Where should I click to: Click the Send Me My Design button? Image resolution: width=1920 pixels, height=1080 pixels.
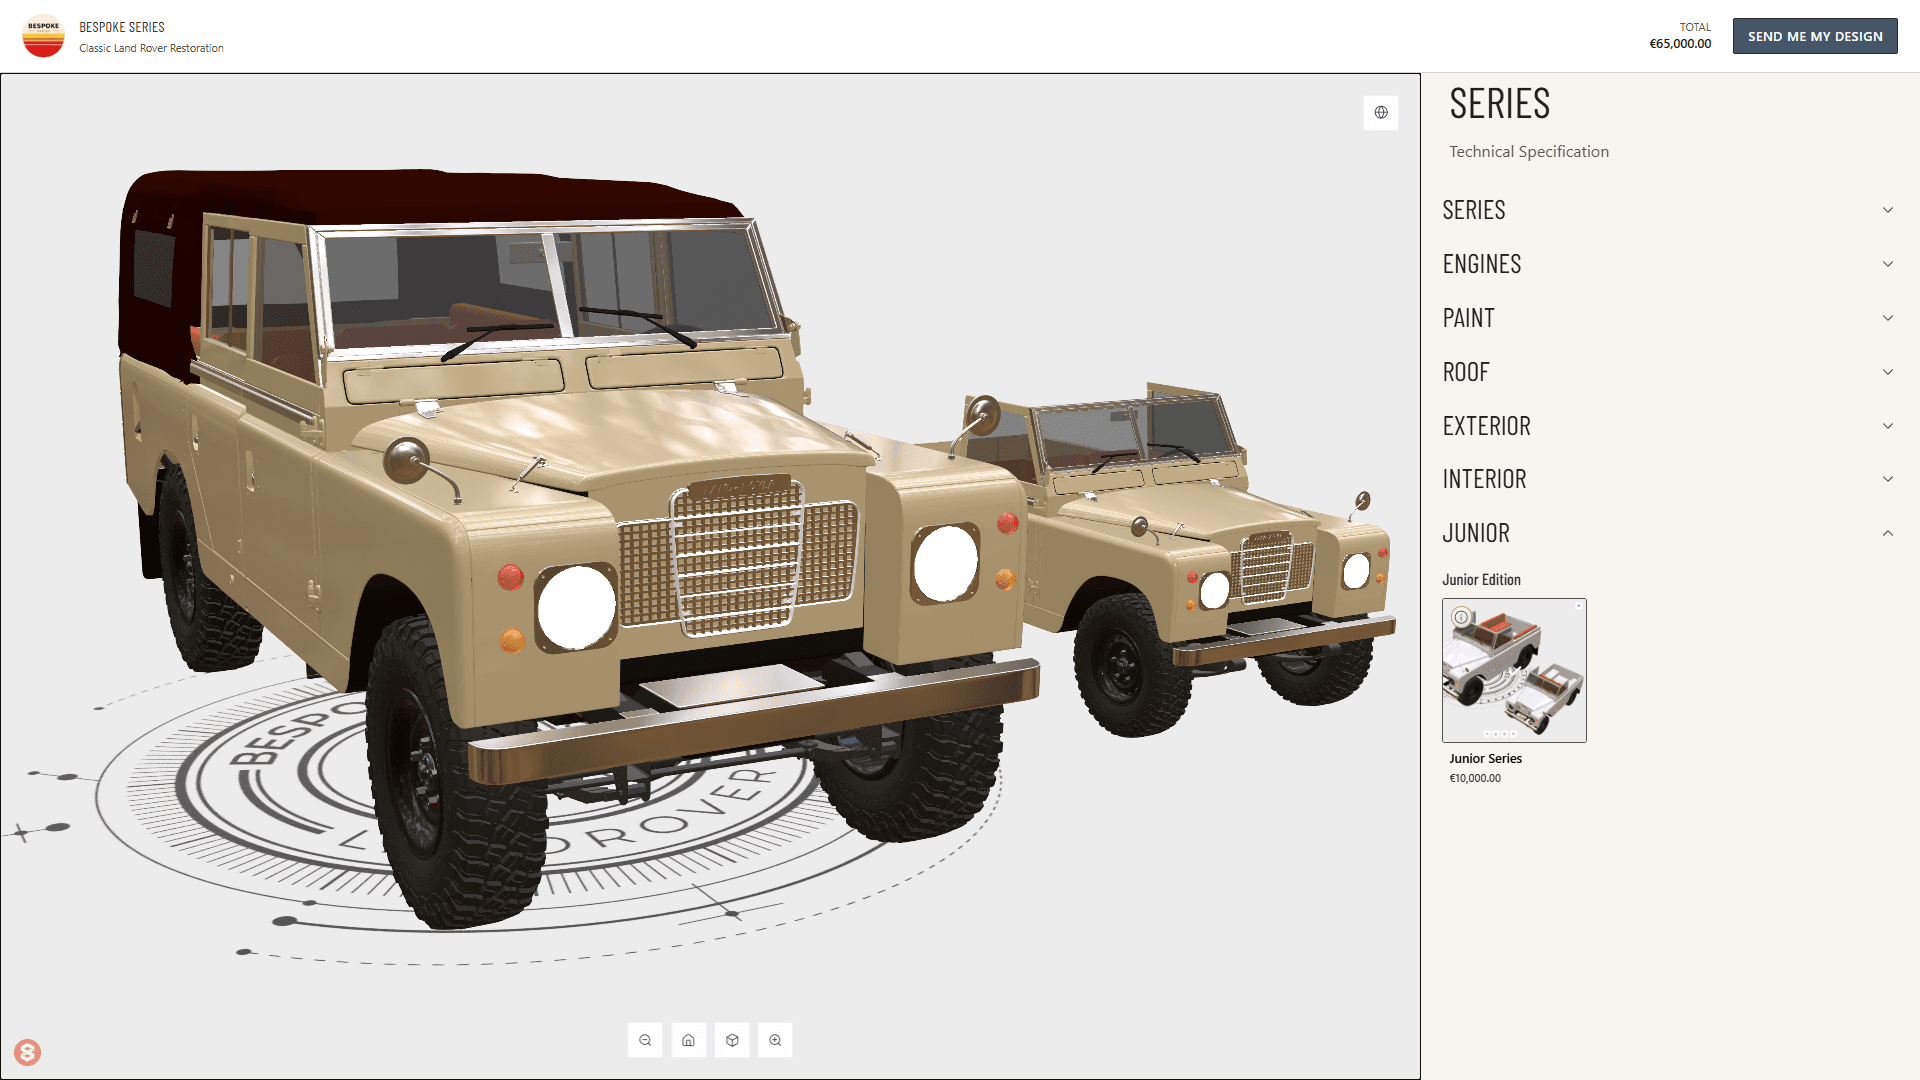(1814, 36)
